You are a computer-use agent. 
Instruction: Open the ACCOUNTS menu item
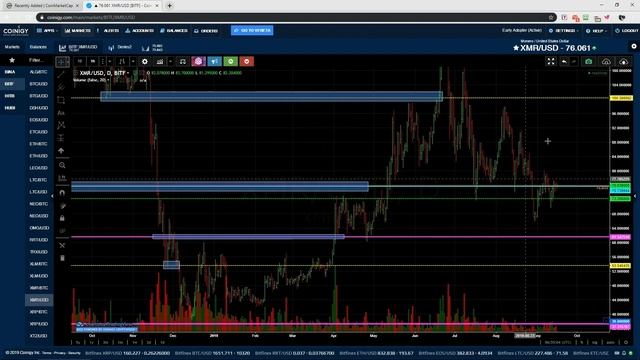[140, 31]
